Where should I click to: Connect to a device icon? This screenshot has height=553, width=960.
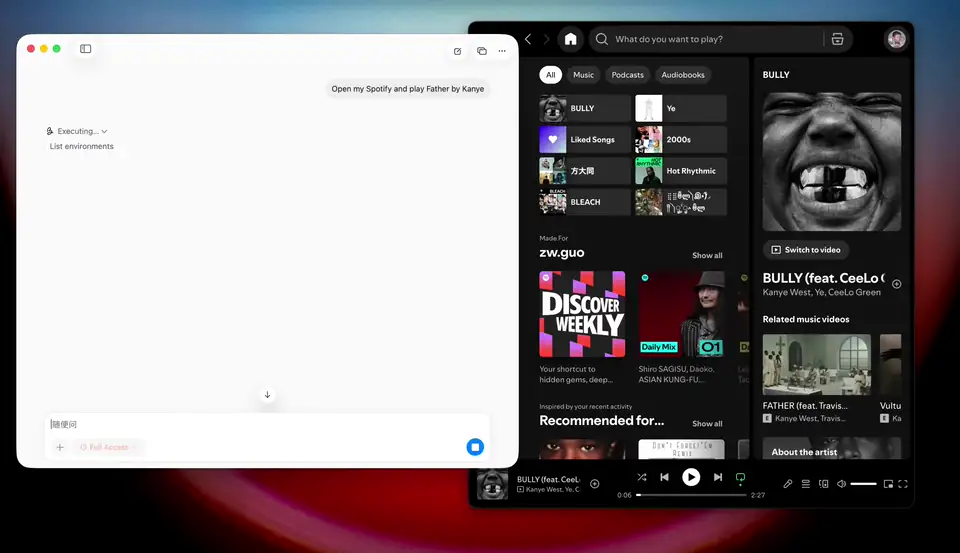823,484
